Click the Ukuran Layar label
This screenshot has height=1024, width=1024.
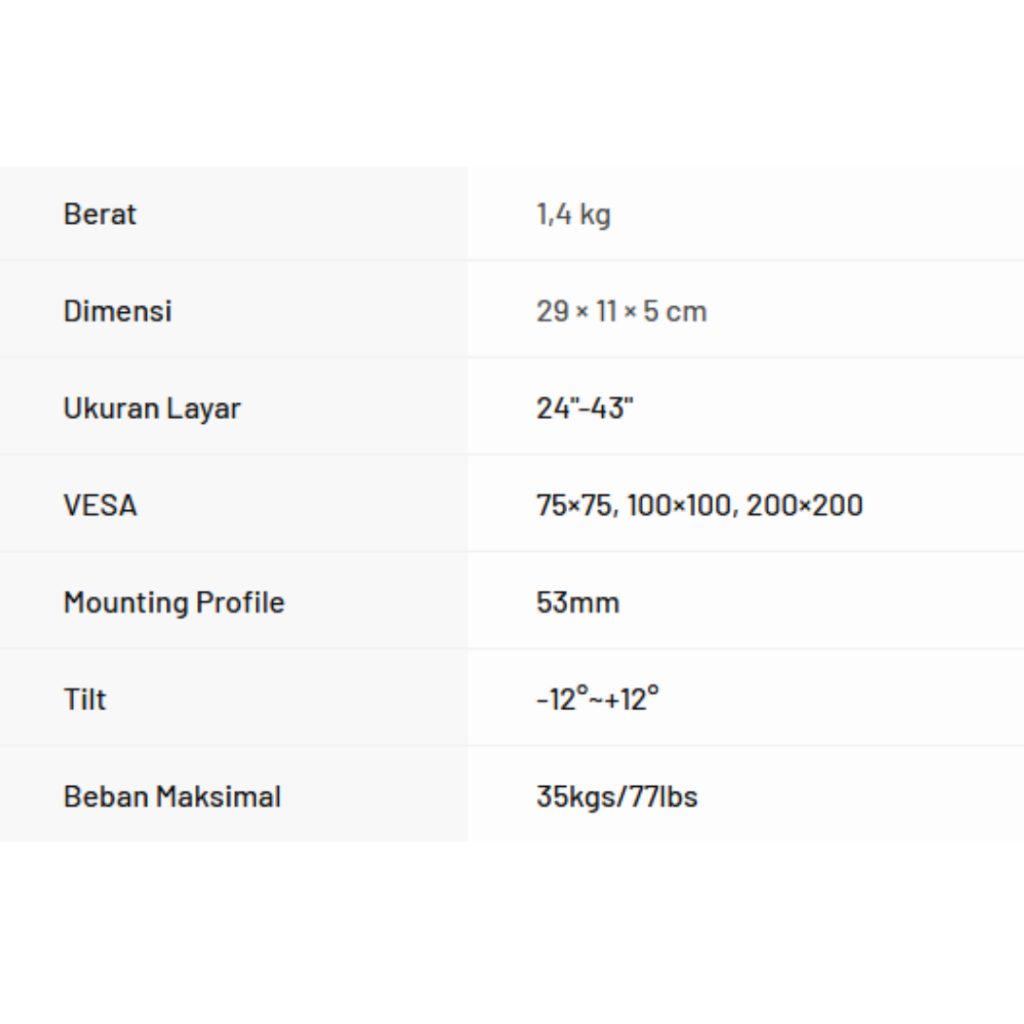tap(152, 408)
